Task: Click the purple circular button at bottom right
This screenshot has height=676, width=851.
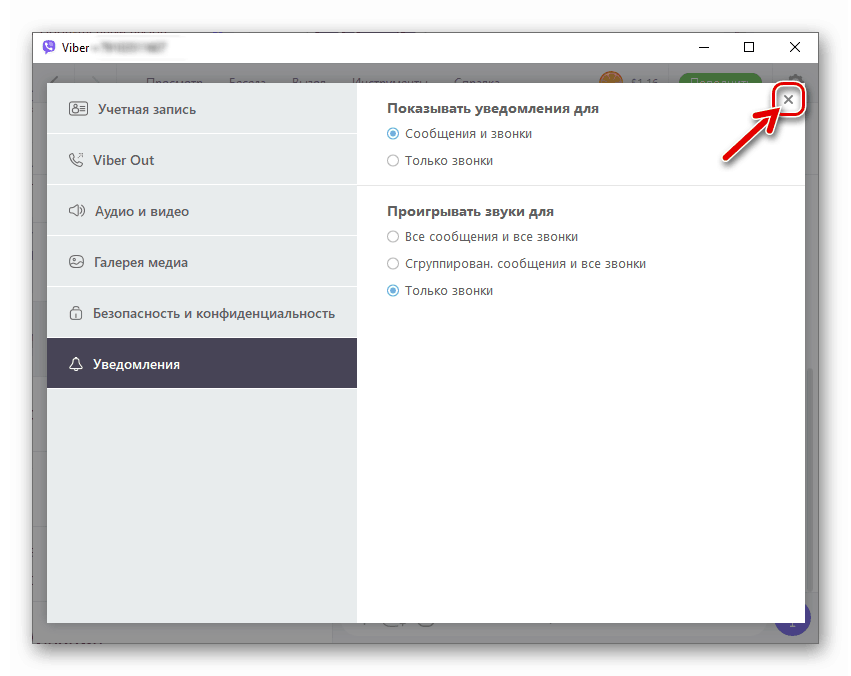Action: click(792, 618)
